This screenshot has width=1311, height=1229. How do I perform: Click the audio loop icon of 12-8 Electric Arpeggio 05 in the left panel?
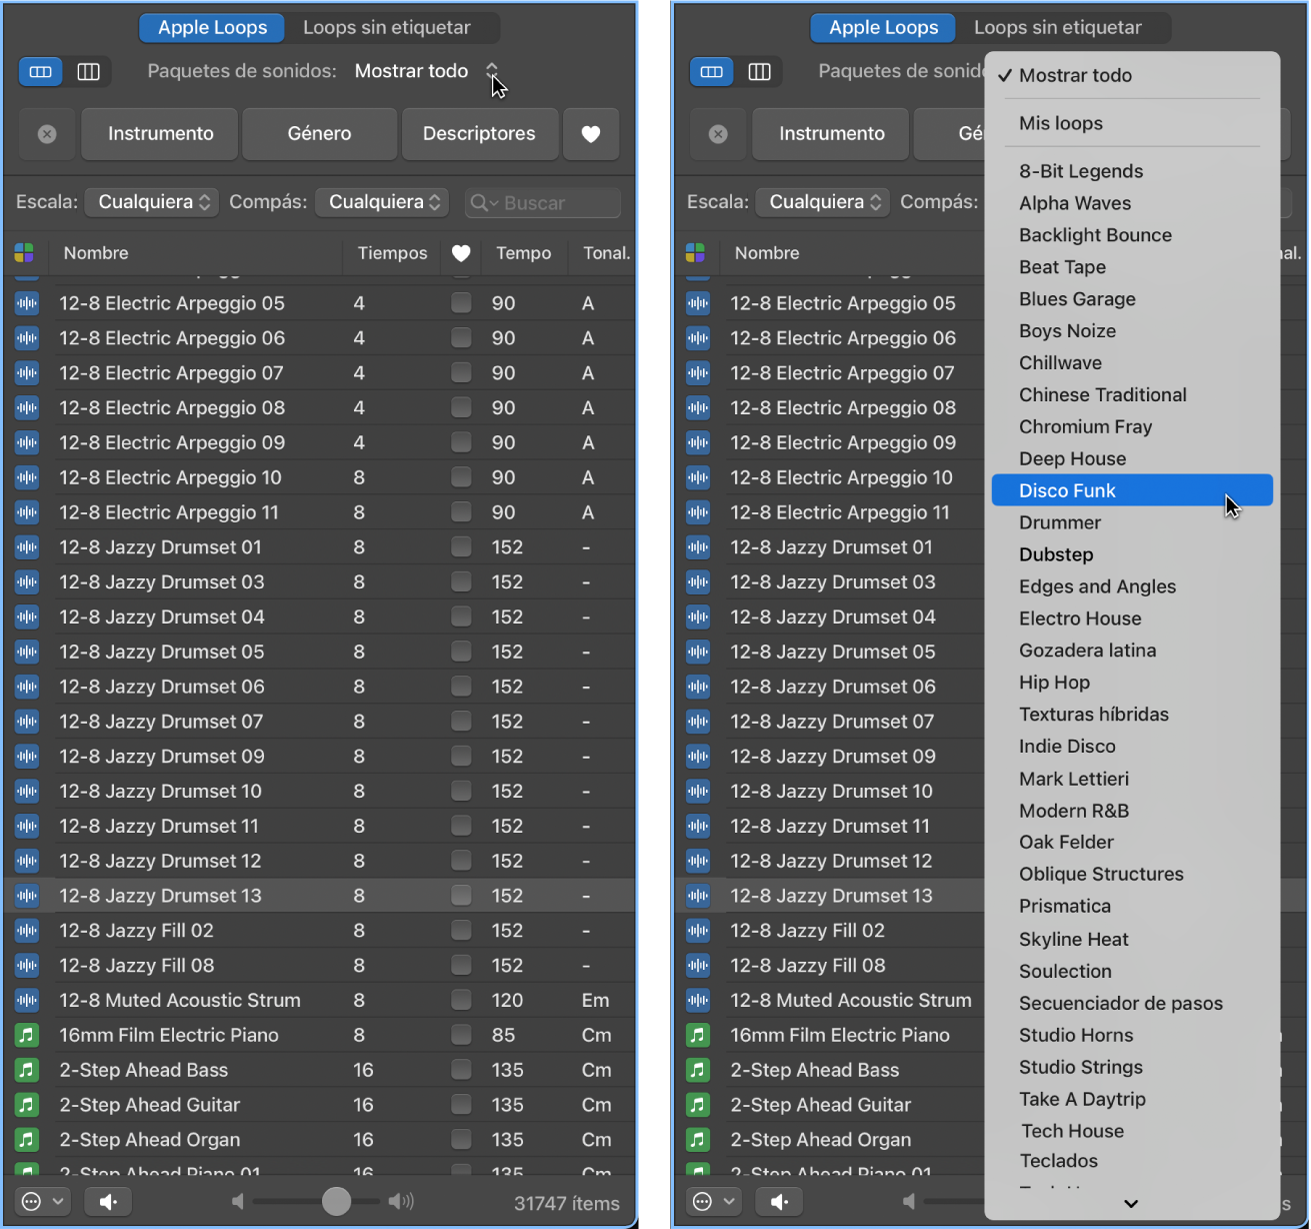(27, 303)
